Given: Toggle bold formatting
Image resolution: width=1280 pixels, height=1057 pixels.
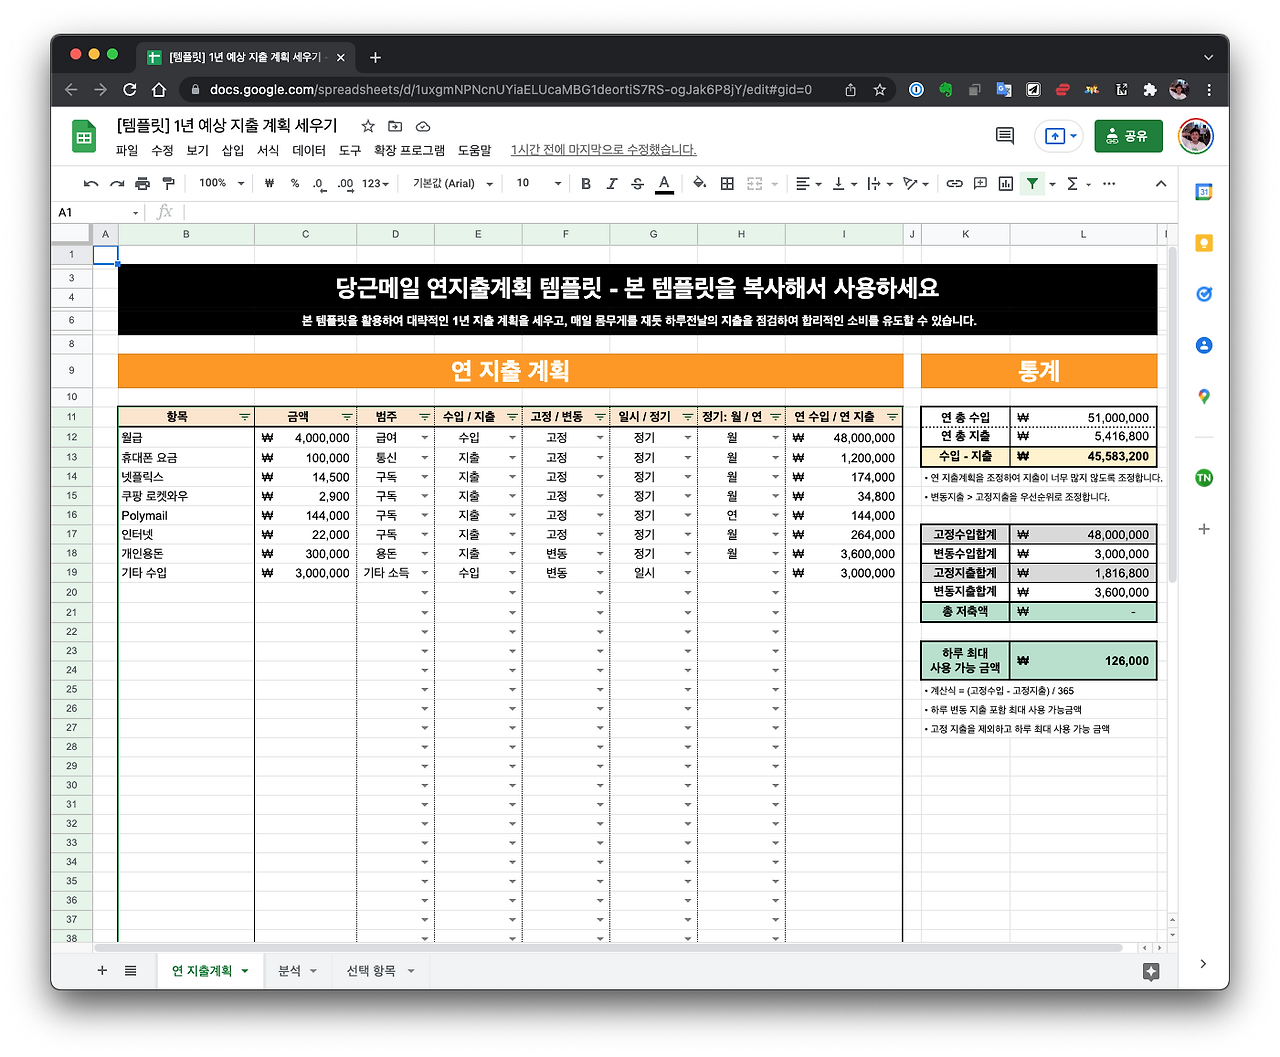Looking at the screenshot, I should tap(586, 184).
